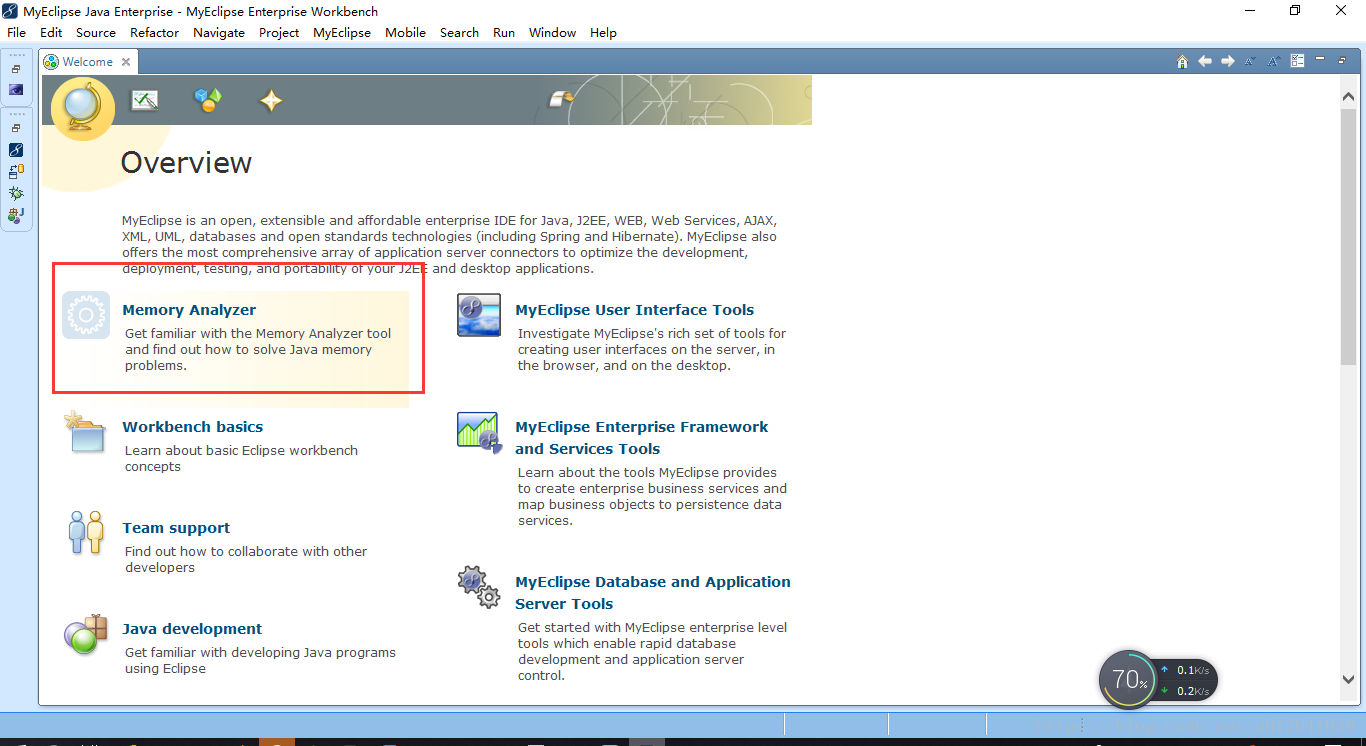
Task: Open MyEclipse User Interface Tools link
Action: point(635,310)
